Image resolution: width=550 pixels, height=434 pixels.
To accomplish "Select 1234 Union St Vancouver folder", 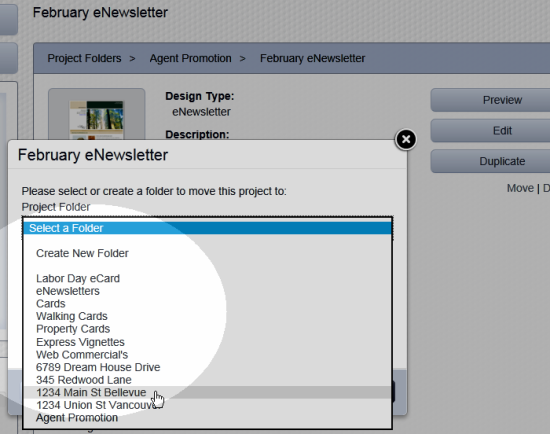I will coord(207,405).
